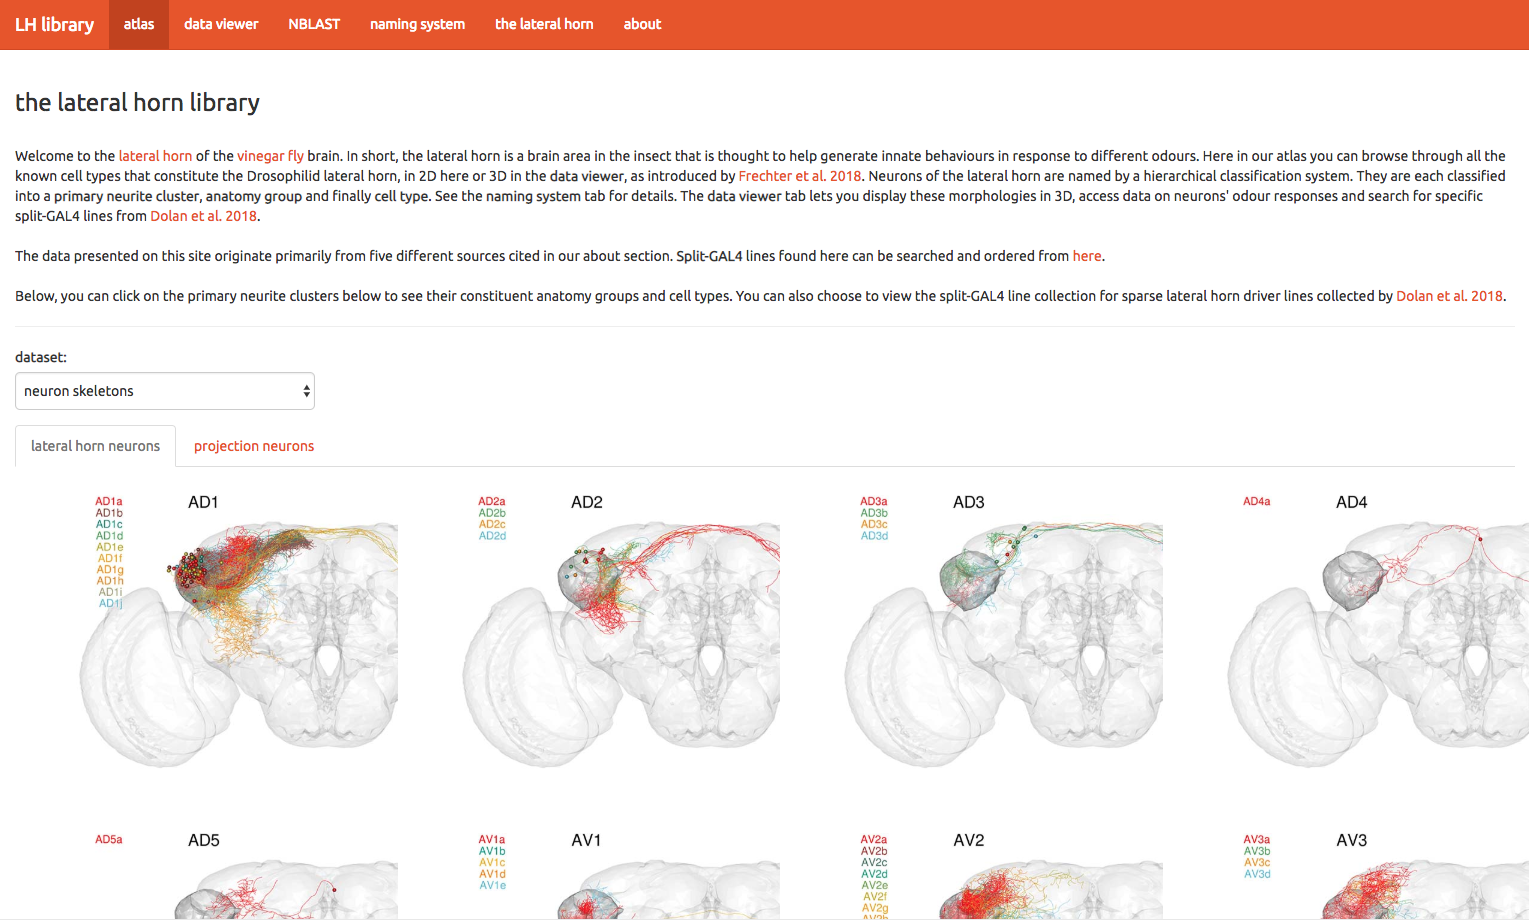Click the red lateral horn text link

[x=155, y=156]
